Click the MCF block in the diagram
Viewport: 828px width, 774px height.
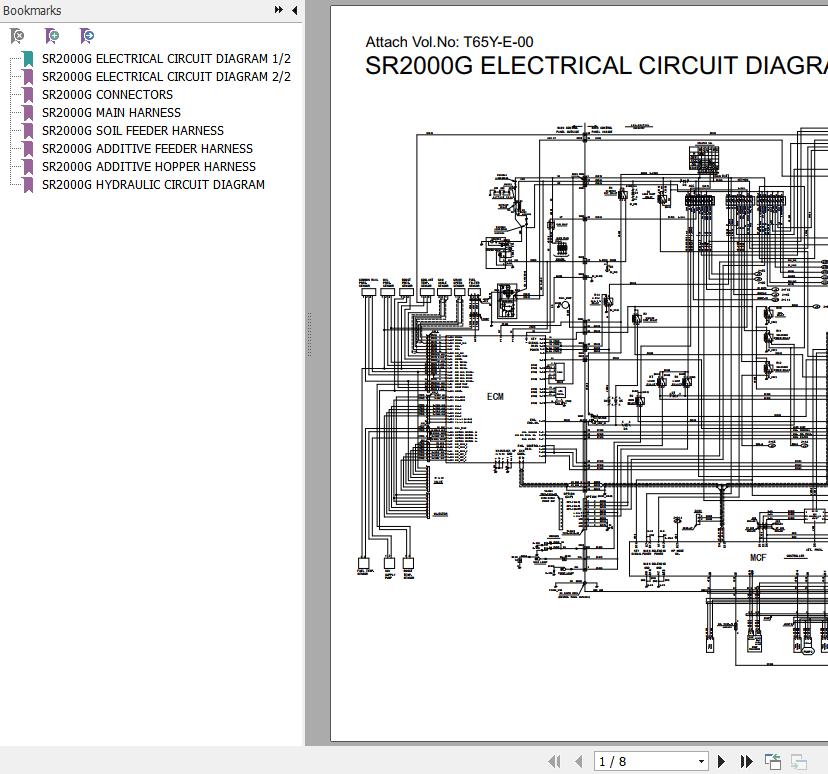coord(758,558)
